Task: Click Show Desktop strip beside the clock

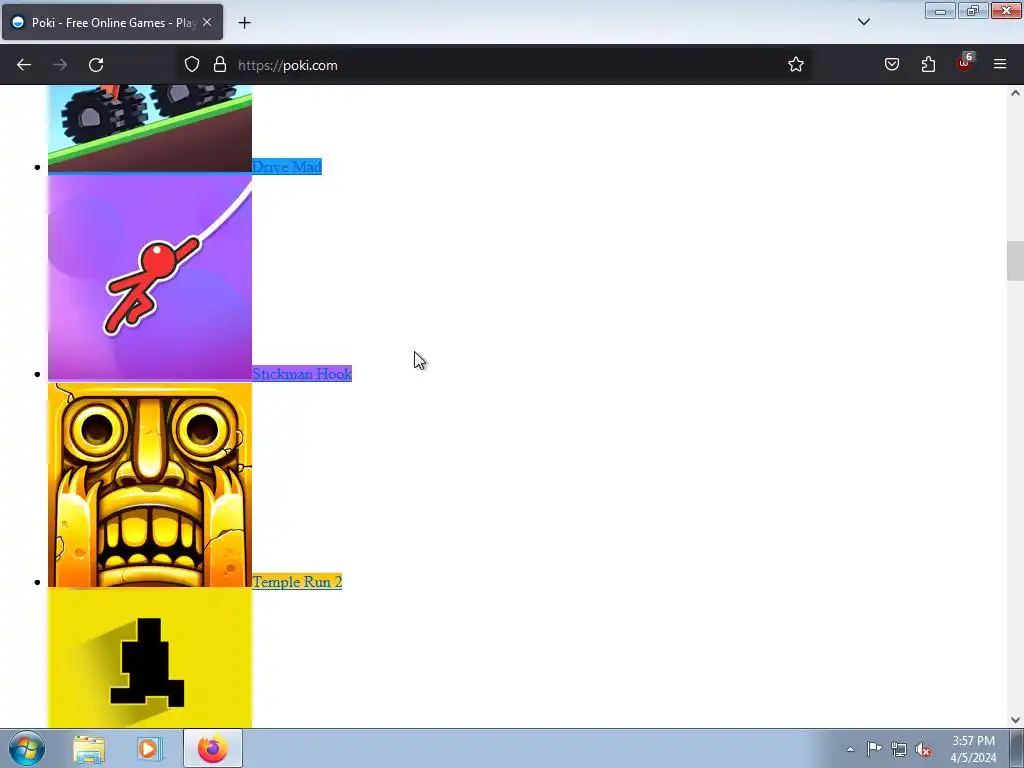Action: pyautogui.click(x=1017, y=748)
